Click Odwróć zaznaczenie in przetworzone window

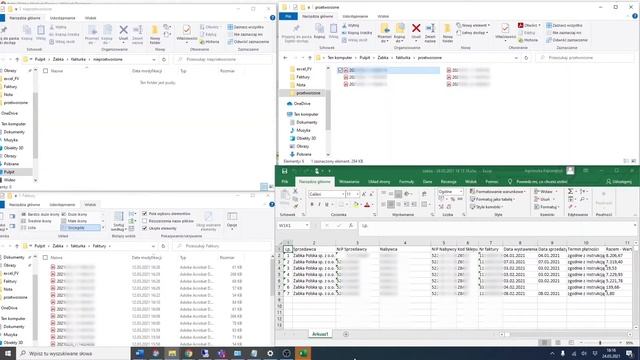(567, 40)
